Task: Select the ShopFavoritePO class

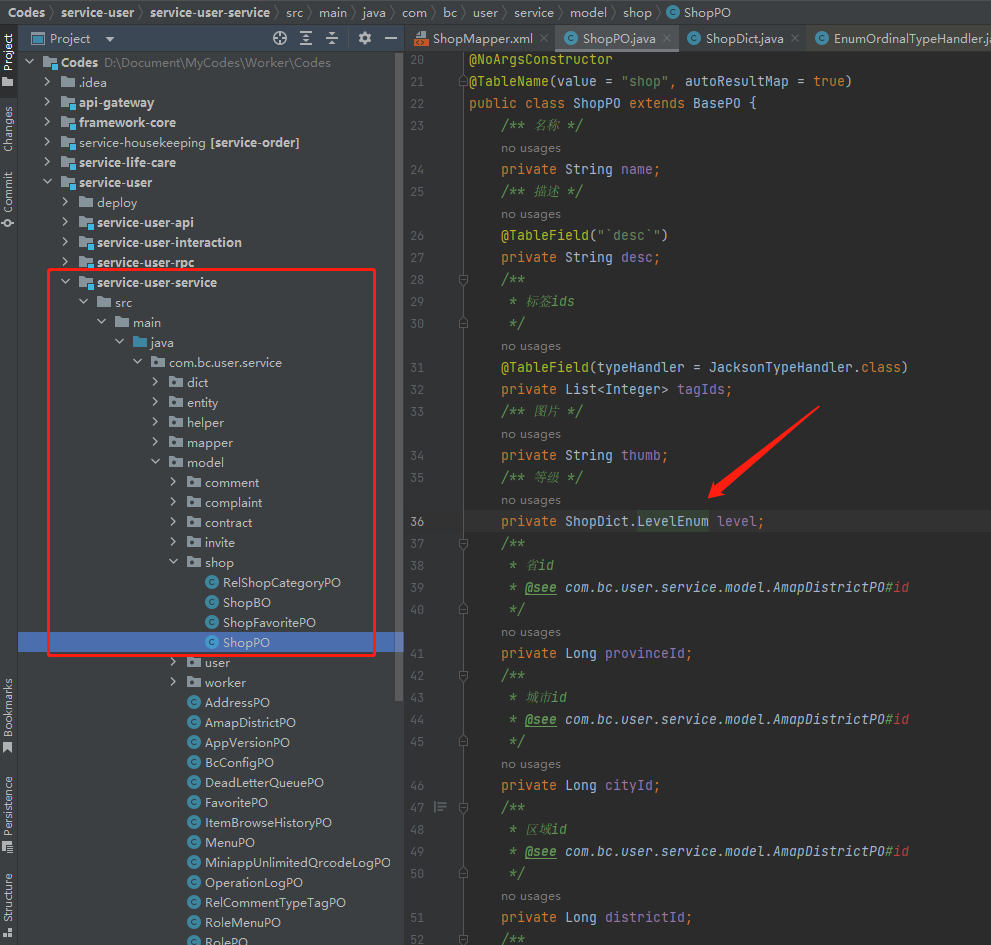Action: [x=269, y=623]
